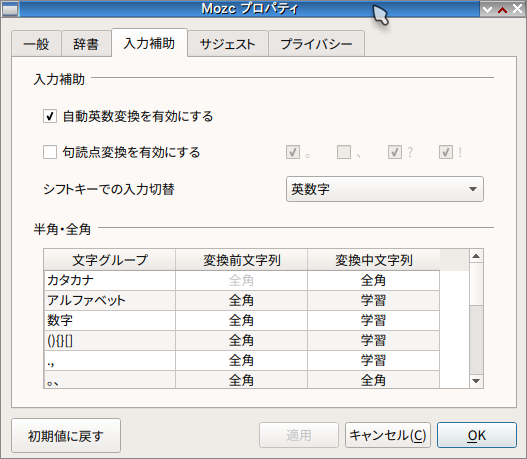Click table scrollbar down arrow
527x459 pixels.
point(476,381)
